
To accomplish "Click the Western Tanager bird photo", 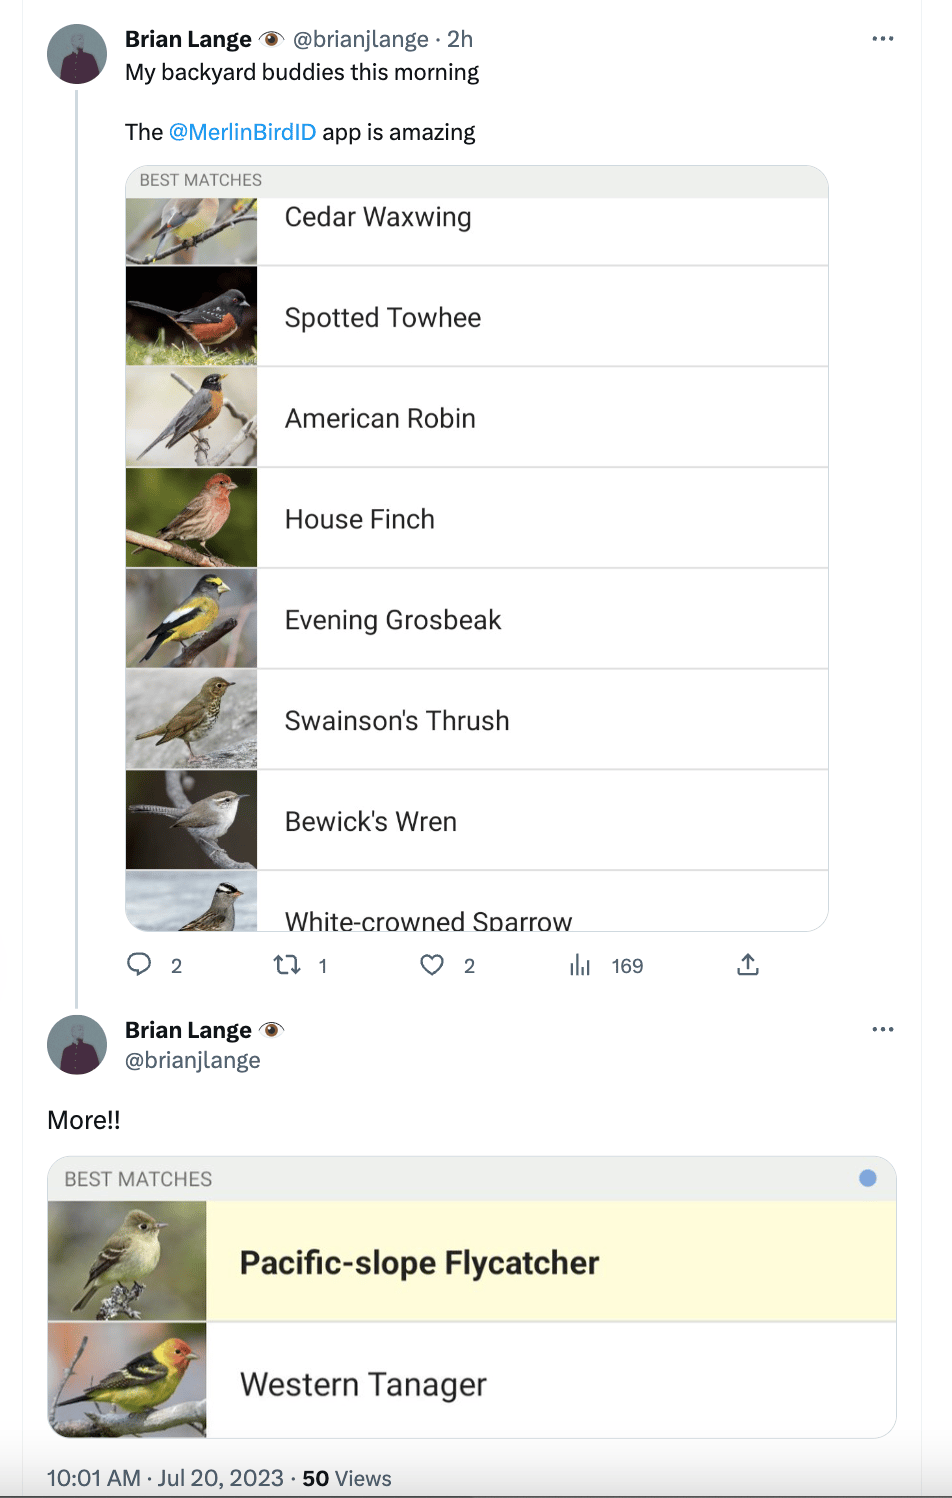I will point(127,1380).
